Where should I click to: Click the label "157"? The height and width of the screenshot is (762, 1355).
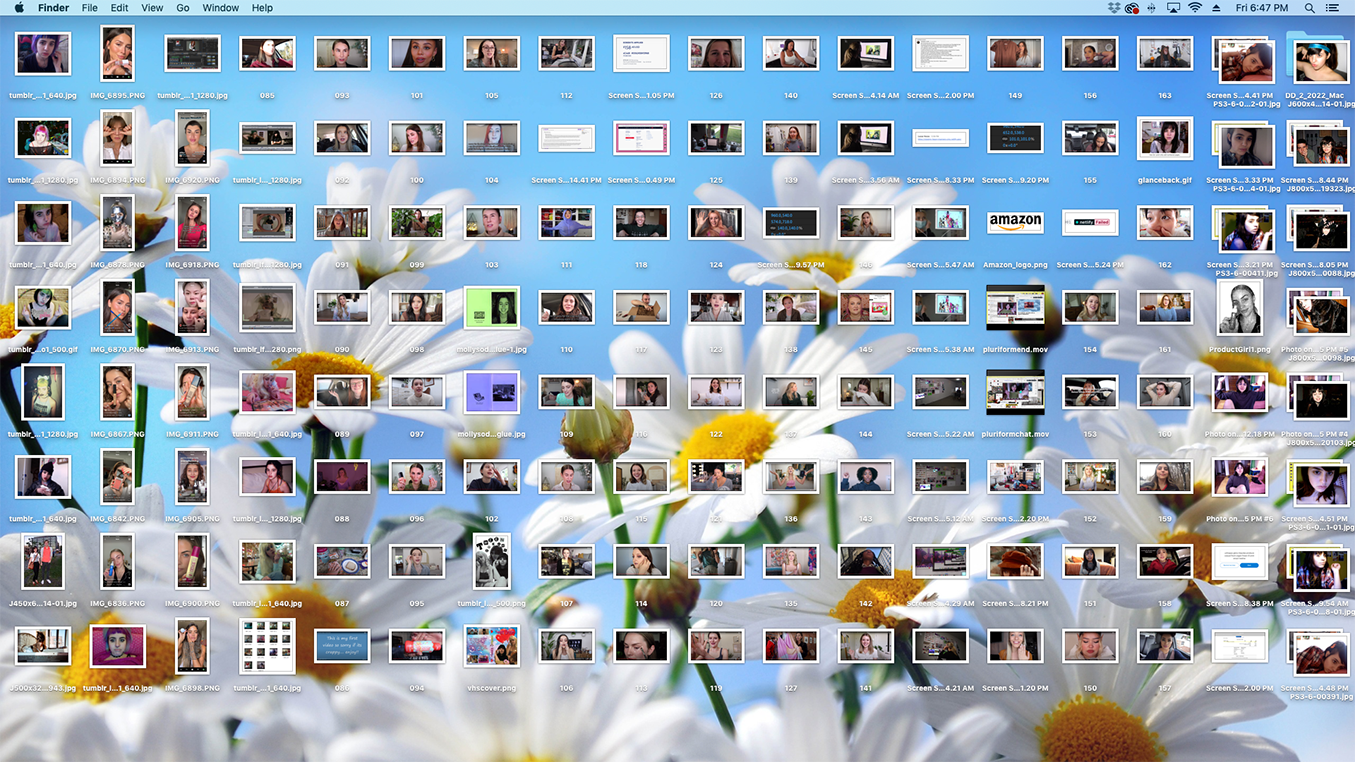(1165, 688)
